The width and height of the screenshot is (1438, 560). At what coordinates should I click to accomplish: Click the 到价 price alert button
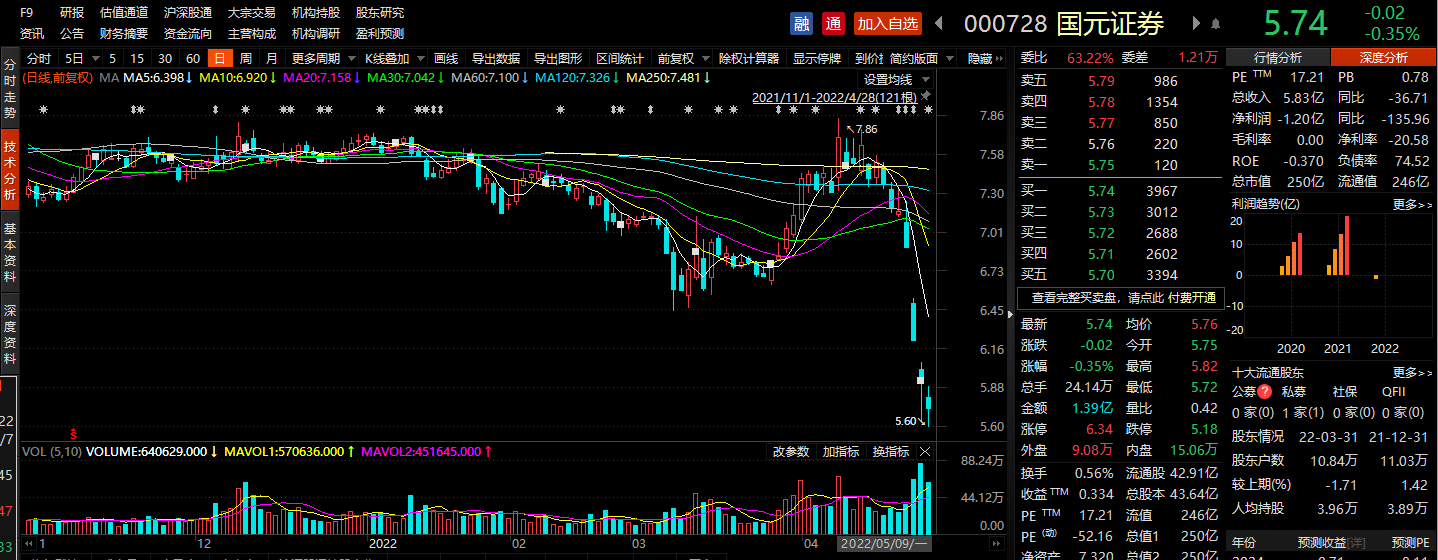tap(867, 58)
